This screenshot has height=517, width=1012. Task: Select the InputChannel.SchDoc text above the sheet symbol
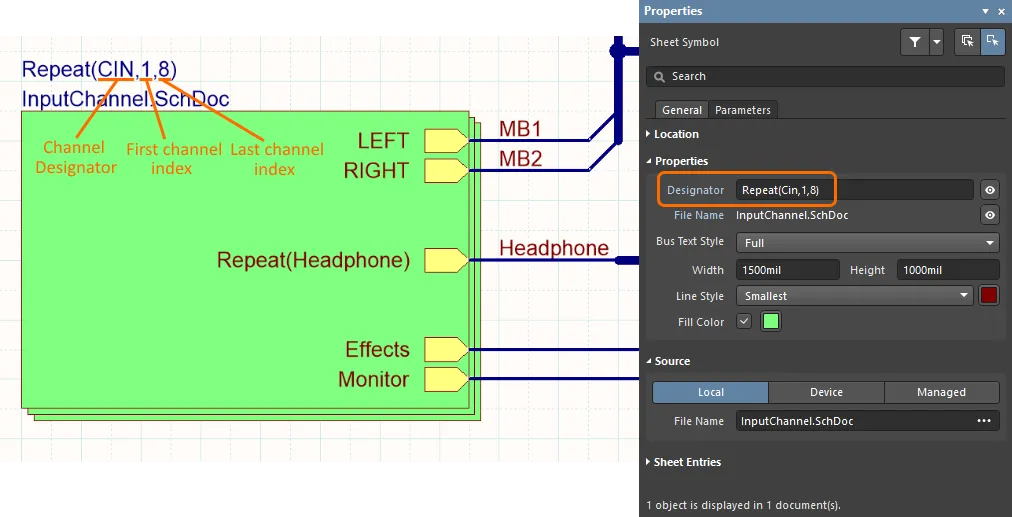(x=126, y=99)
